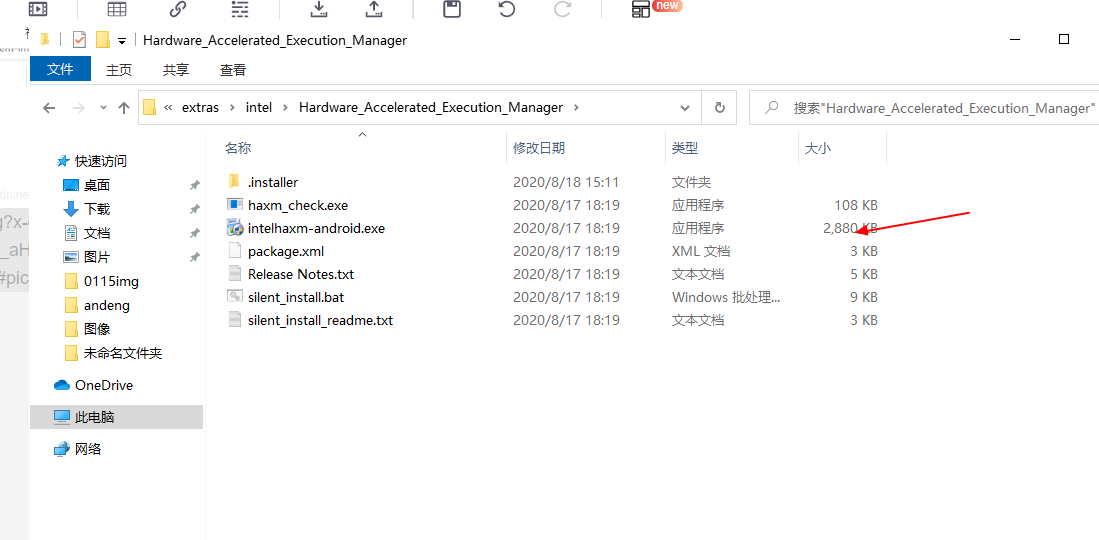Go forward with the forward arrow
The image size is (1099, 540).
[79, 108]
